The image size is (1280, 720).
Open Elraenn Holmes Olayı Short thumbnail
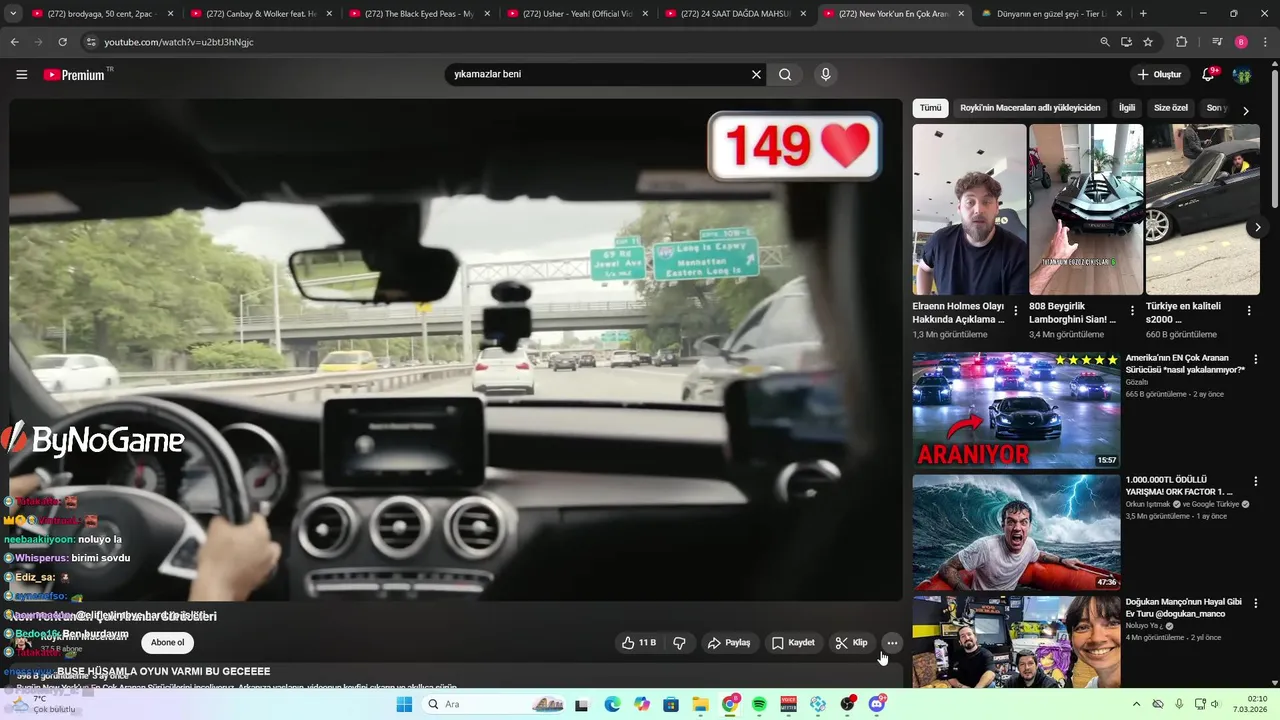969,210
